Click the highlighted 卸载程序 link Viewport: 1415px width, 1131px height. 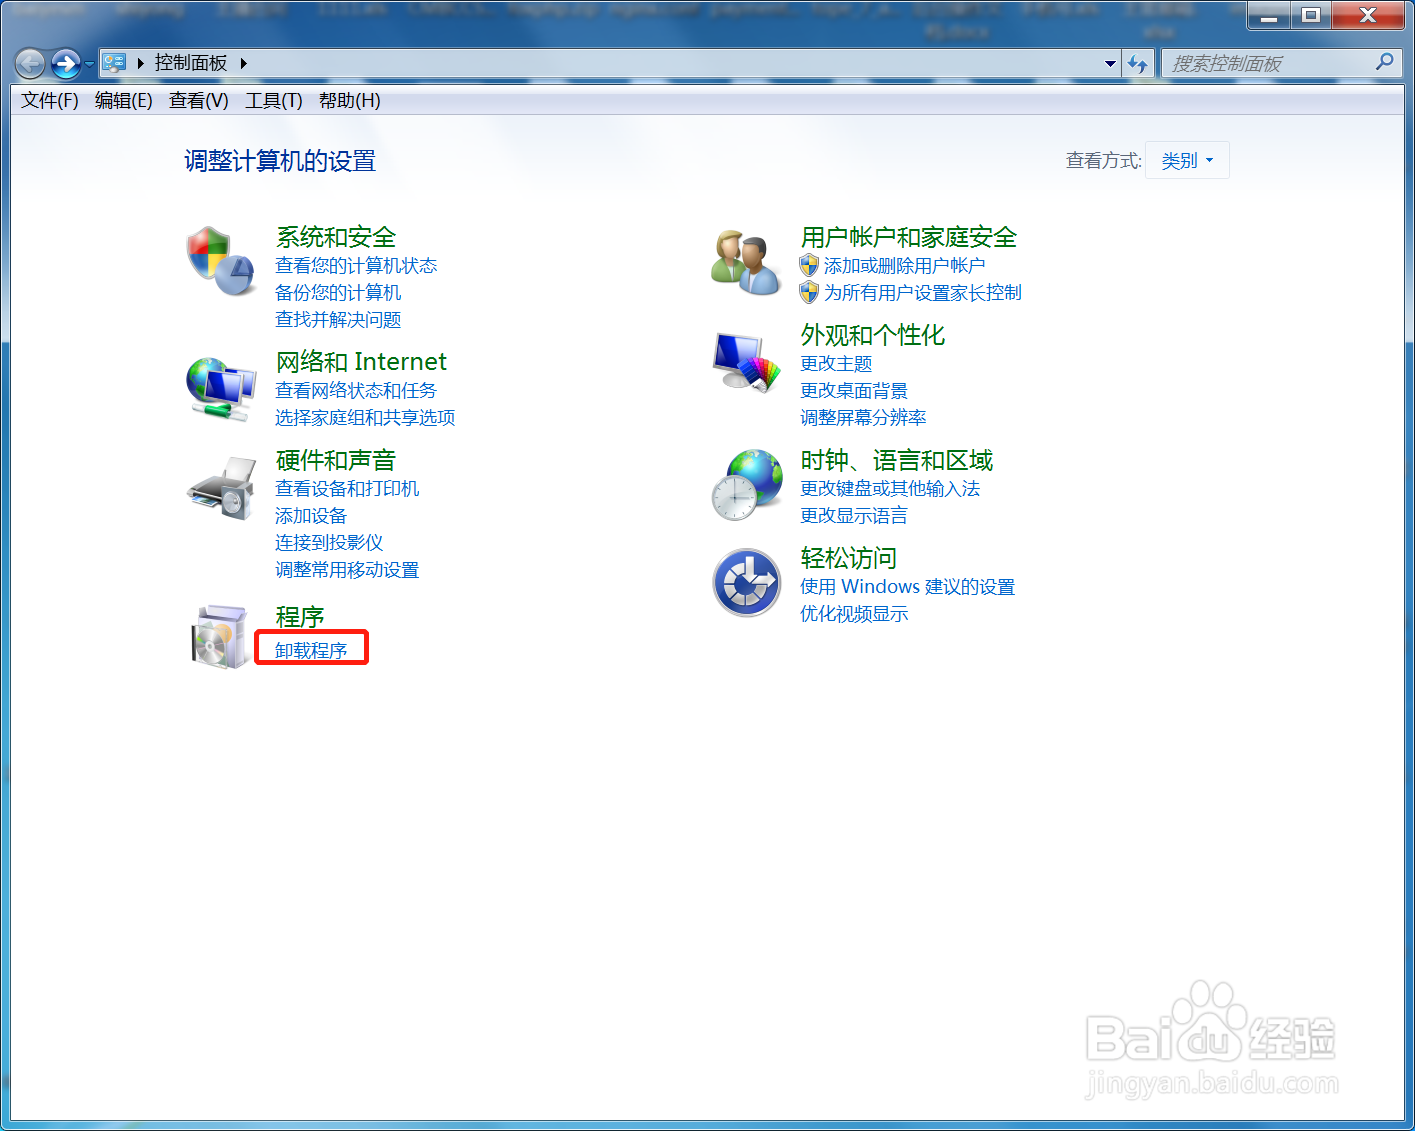(311, 648)
